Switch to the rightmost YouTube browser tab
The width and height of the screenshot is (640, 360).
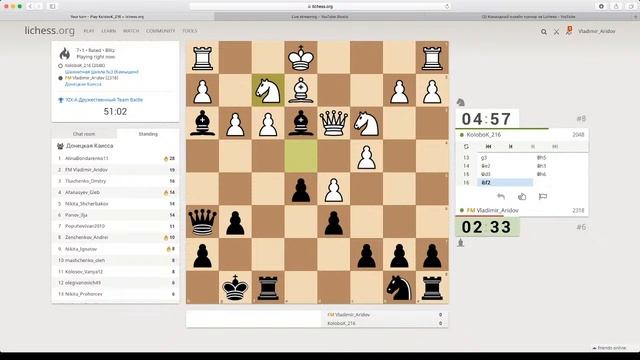[528, 17]
